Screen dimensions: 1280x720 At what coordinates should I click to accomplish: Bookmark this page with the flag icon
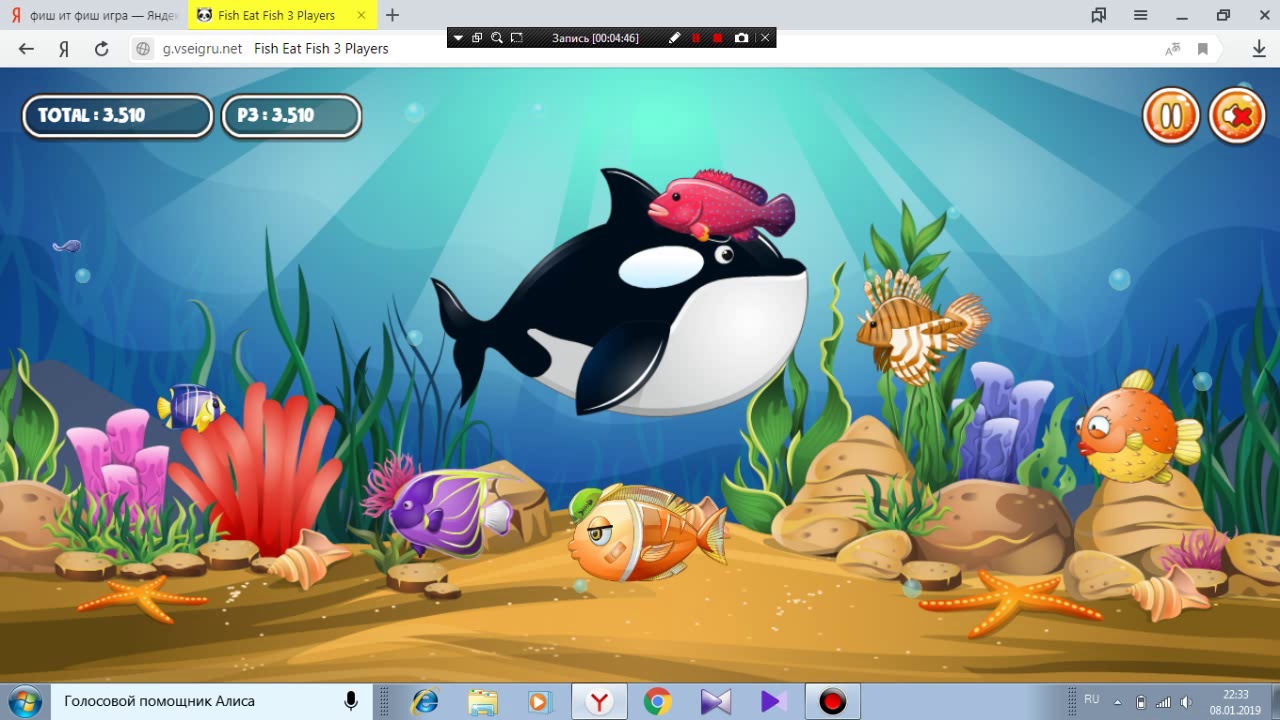(x=1203, y=48)
